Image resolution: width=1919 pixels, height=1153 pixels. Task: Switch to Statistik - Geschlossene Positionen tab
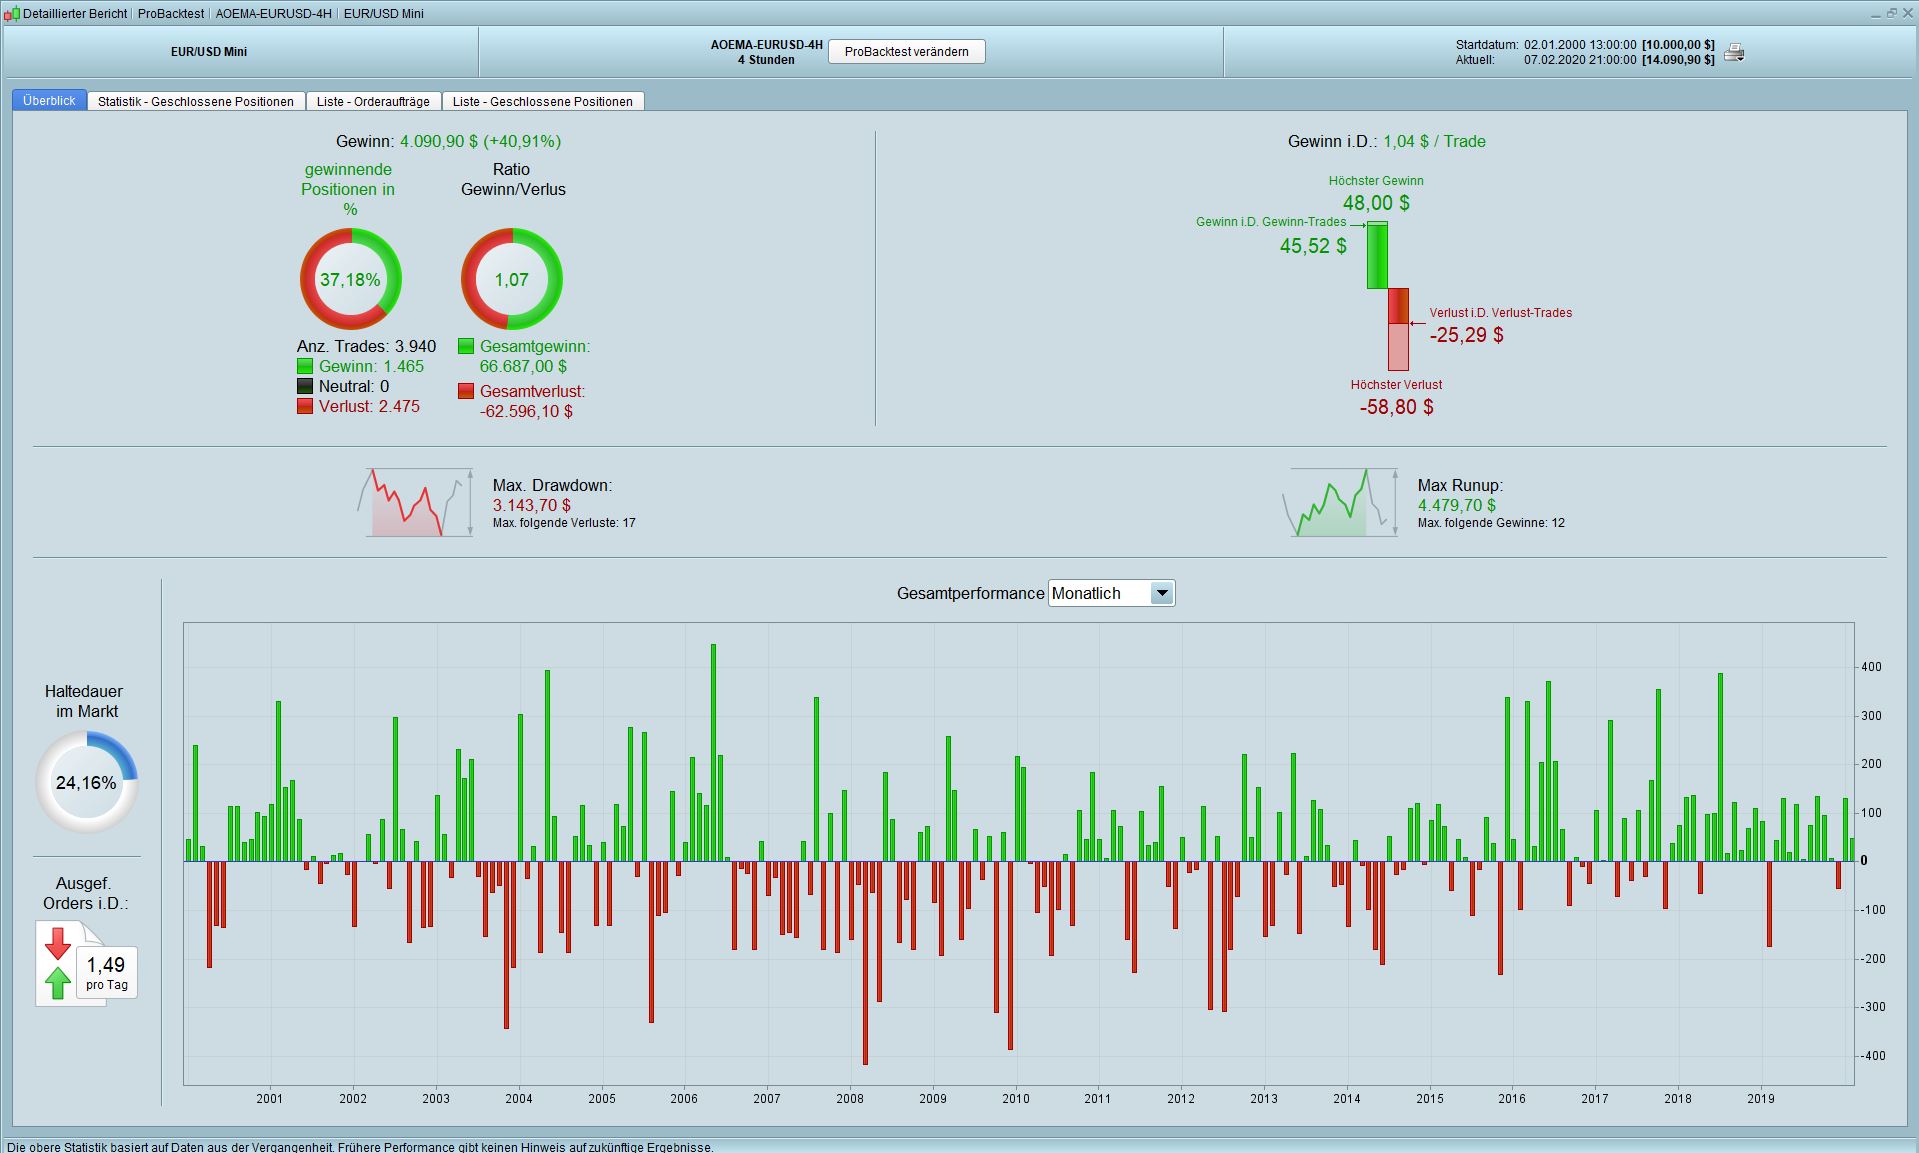pyautogui.click(x=196, y=101)
